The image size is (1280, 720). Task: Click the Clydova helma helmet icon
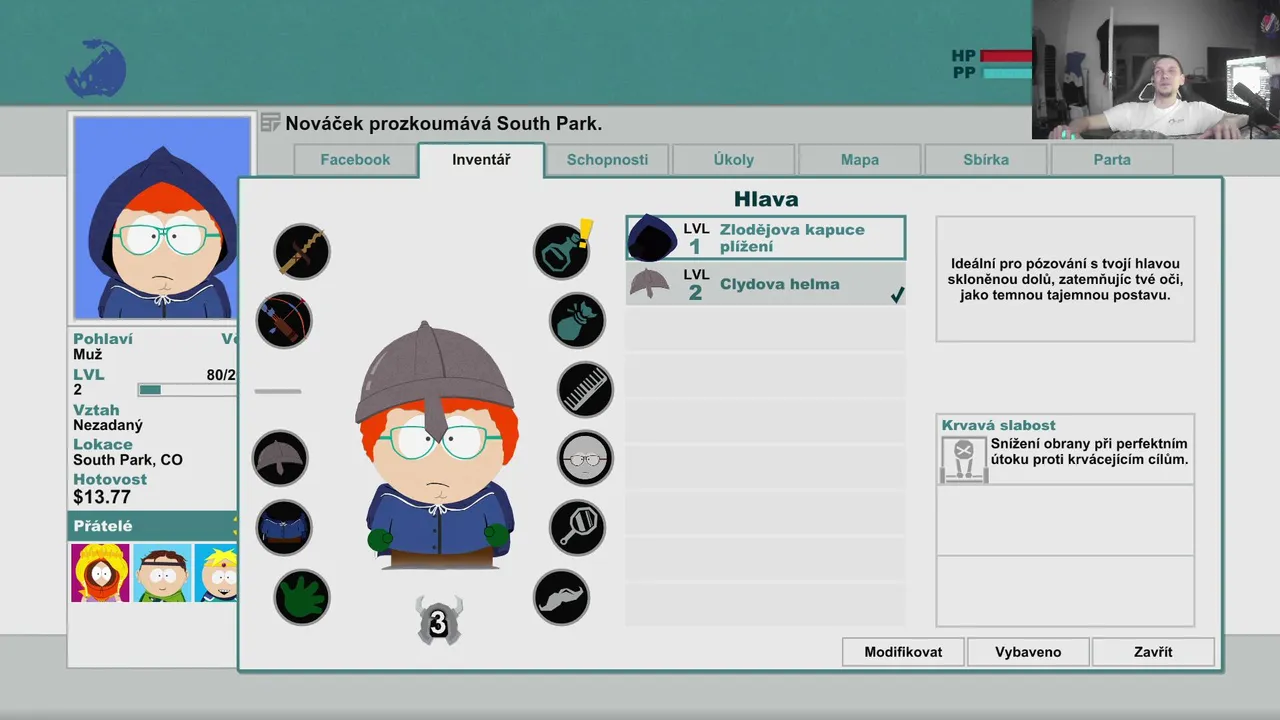[x=650, y=283]
